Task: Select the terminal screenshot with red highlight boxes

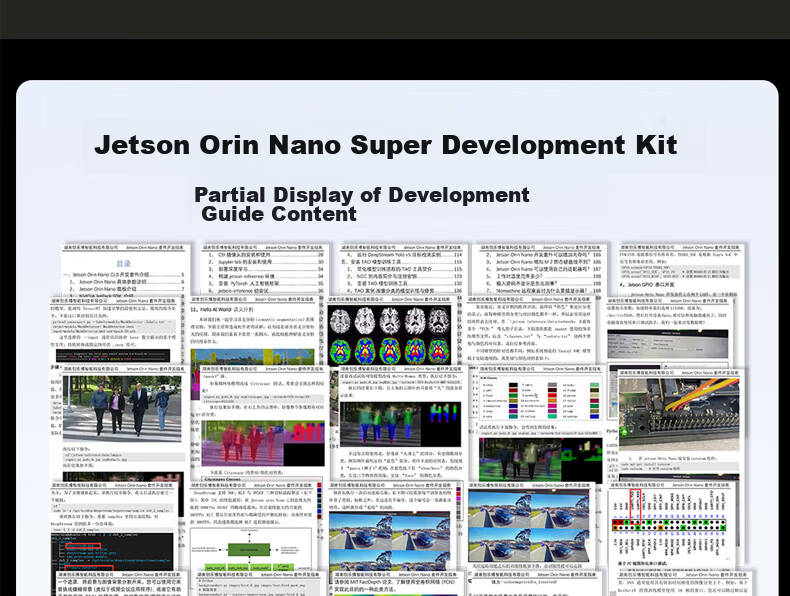Action: (x=112, y=553)
